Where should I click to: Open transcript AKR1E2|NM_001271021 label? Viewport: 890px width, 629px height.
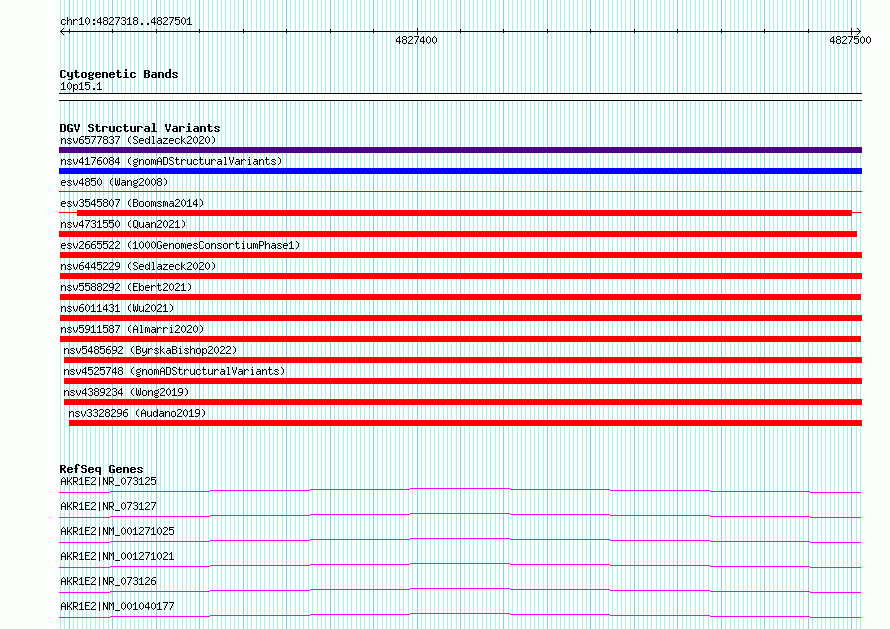tap(117, 556)
